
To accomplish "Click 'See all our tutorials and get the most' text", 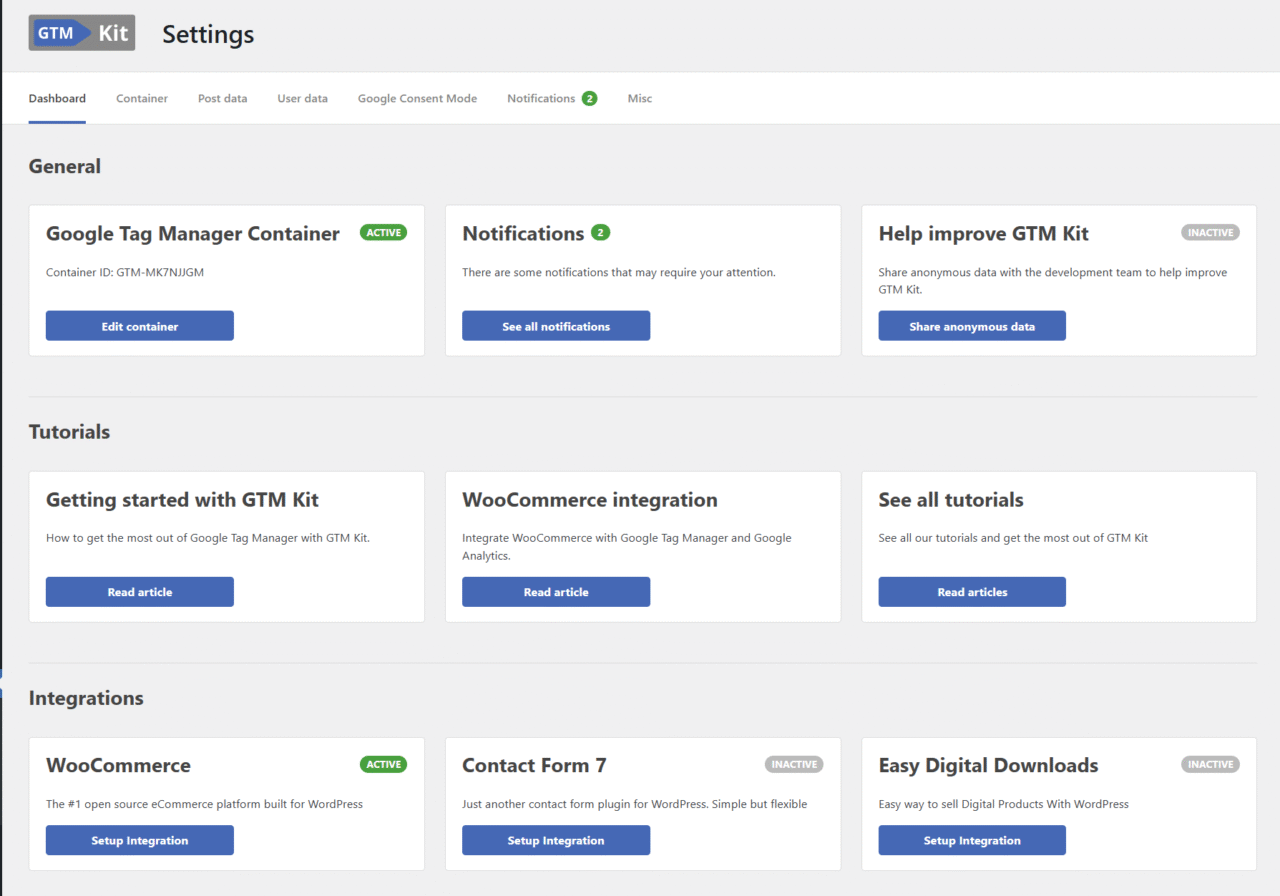I will pos(1013,538).
